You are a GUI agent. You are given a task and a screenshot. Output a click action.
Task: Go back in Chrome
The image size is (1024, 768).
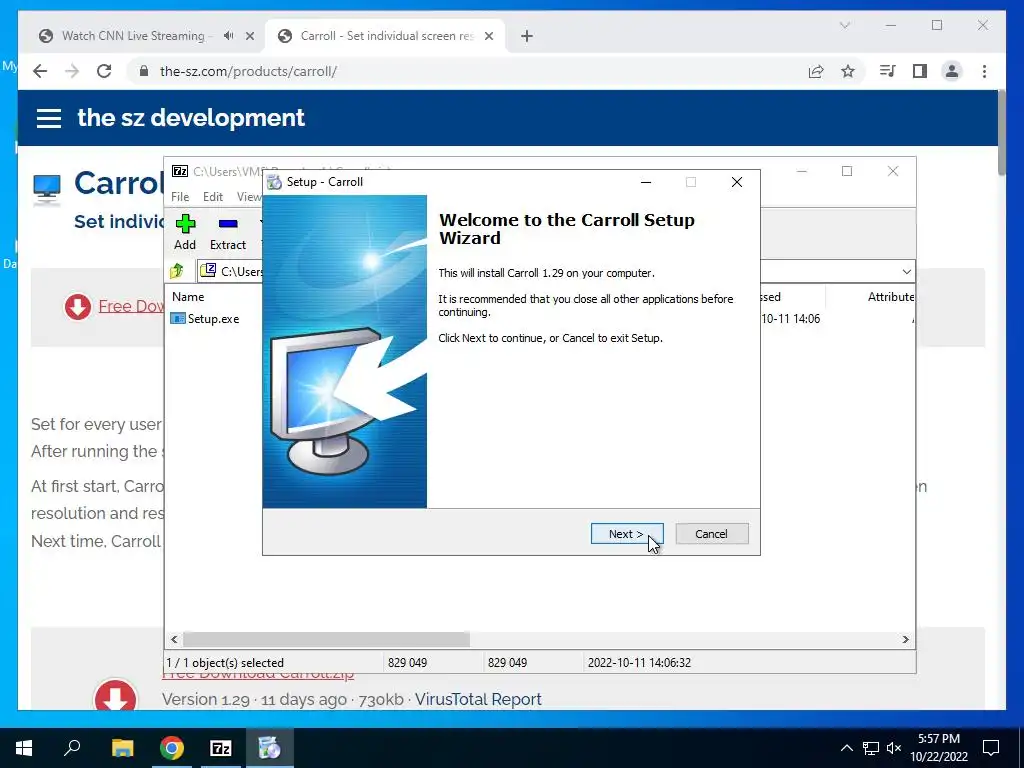coord(40,71)
